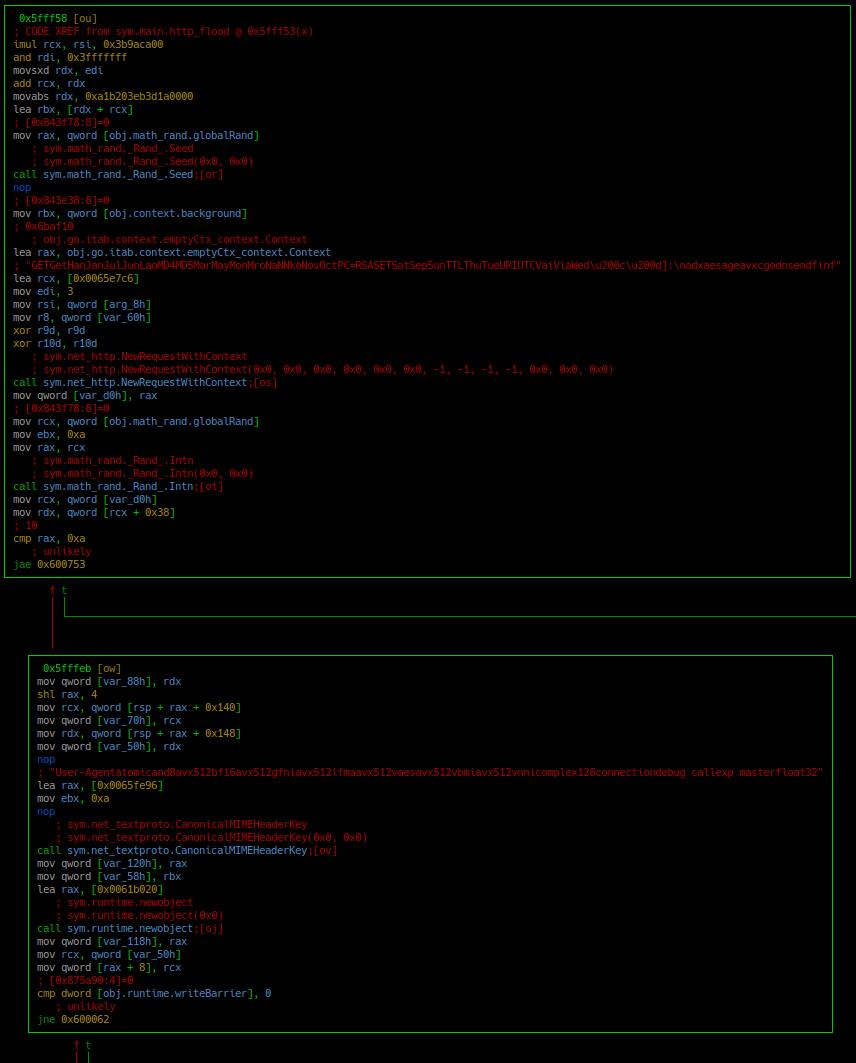Viewport: 856px width, 1063px height.
Task: Follow the call to sym.net_textproto.CanonicalMIMEHeaderKey
Action: tap(187, 851)
